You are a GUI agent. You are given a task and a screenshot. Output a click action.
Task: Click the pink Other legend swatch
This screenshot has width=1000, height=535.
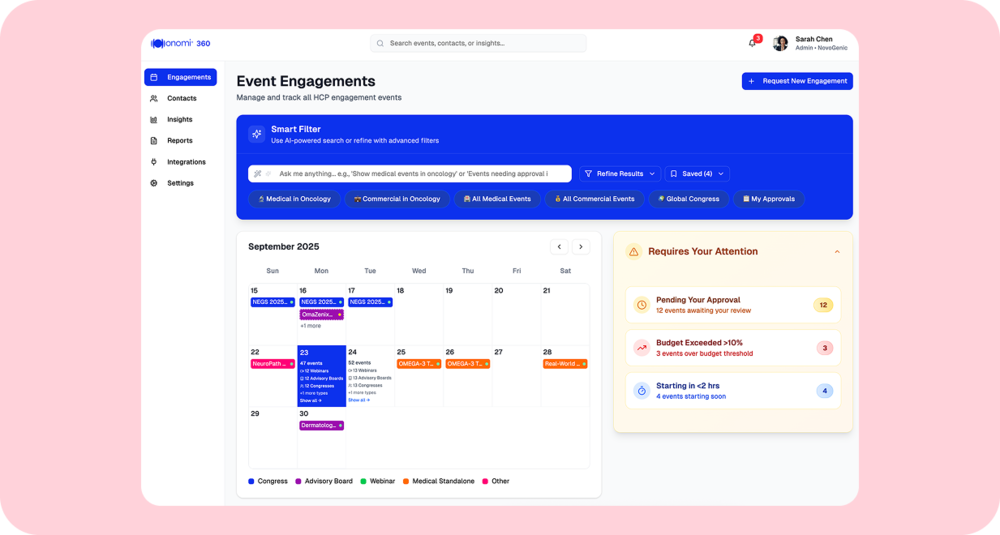tap(485, 481)
